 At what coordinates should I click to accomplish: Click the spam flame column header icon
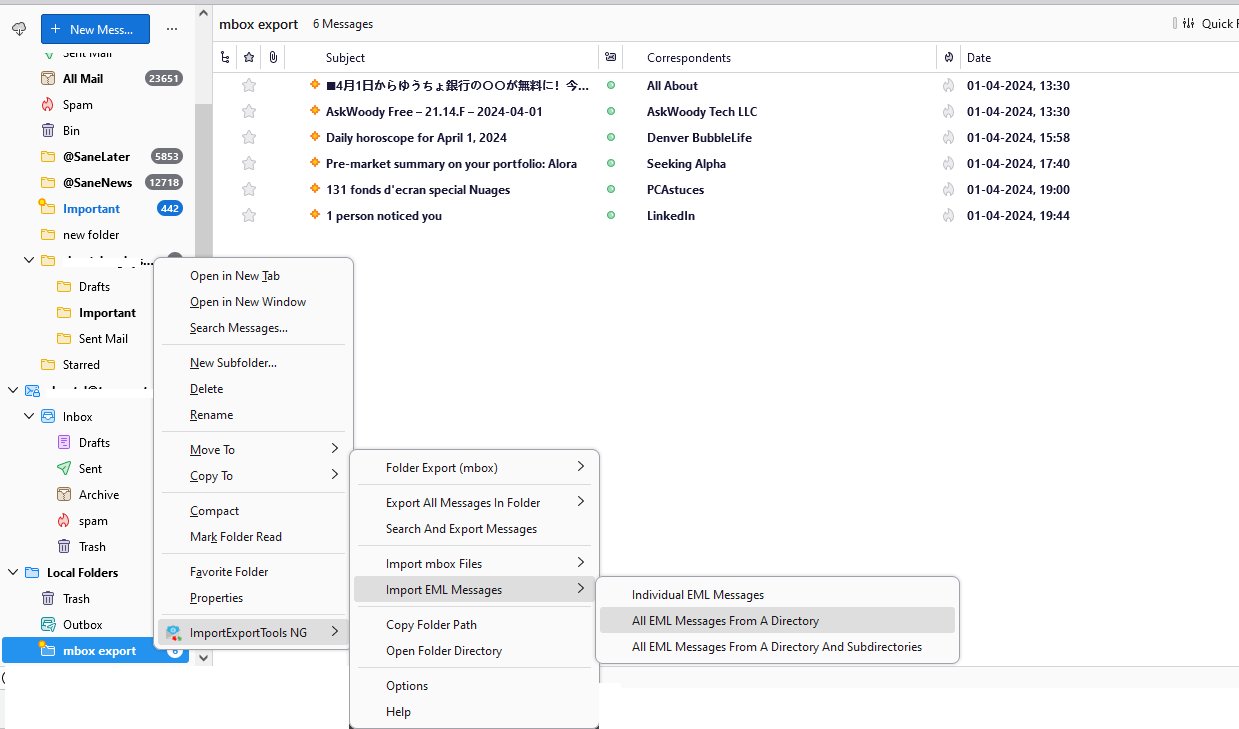(948, 58)
